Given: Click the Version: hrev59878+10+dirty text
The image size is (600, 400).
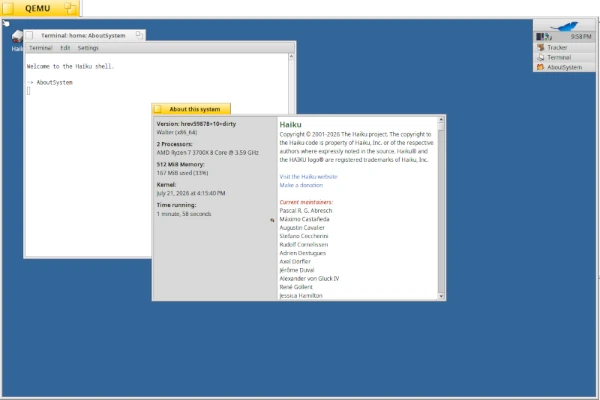Looking at the screenshot, I should [196, 124].
